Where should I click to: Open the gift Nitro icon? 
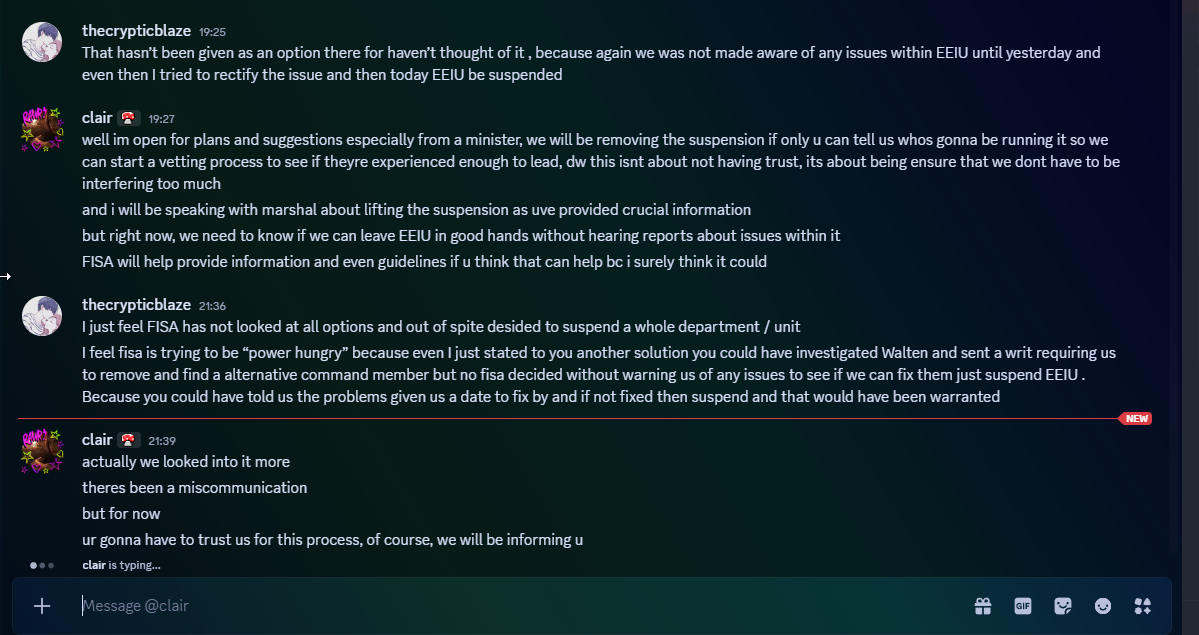(983, 606)
